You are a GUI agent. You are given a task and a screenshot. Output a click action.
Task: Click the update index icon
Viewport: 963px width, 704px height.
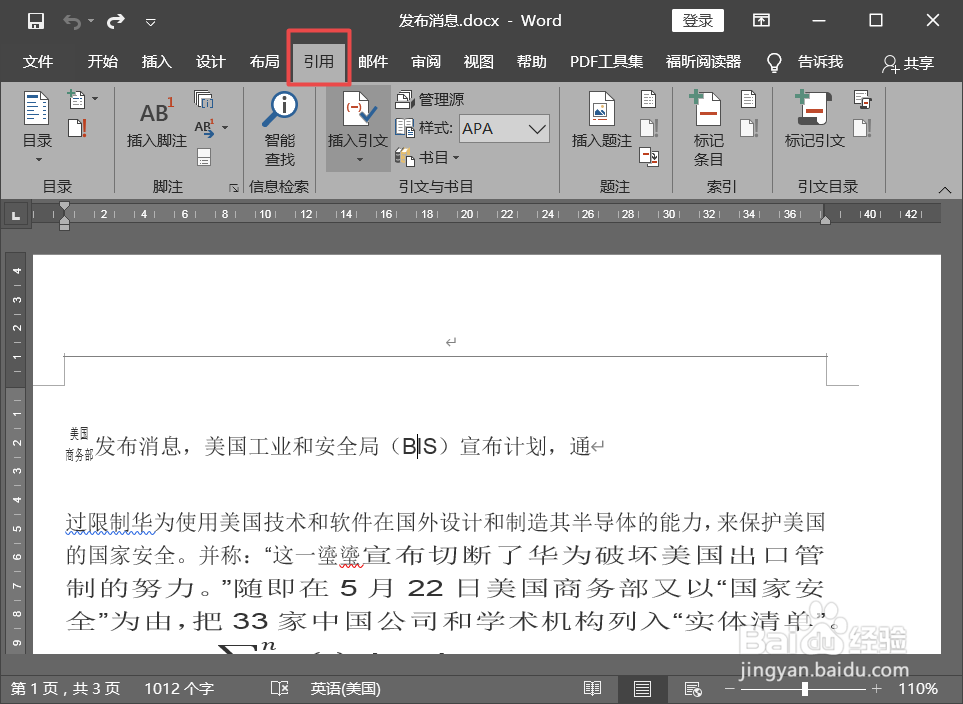tap(749, 128)
